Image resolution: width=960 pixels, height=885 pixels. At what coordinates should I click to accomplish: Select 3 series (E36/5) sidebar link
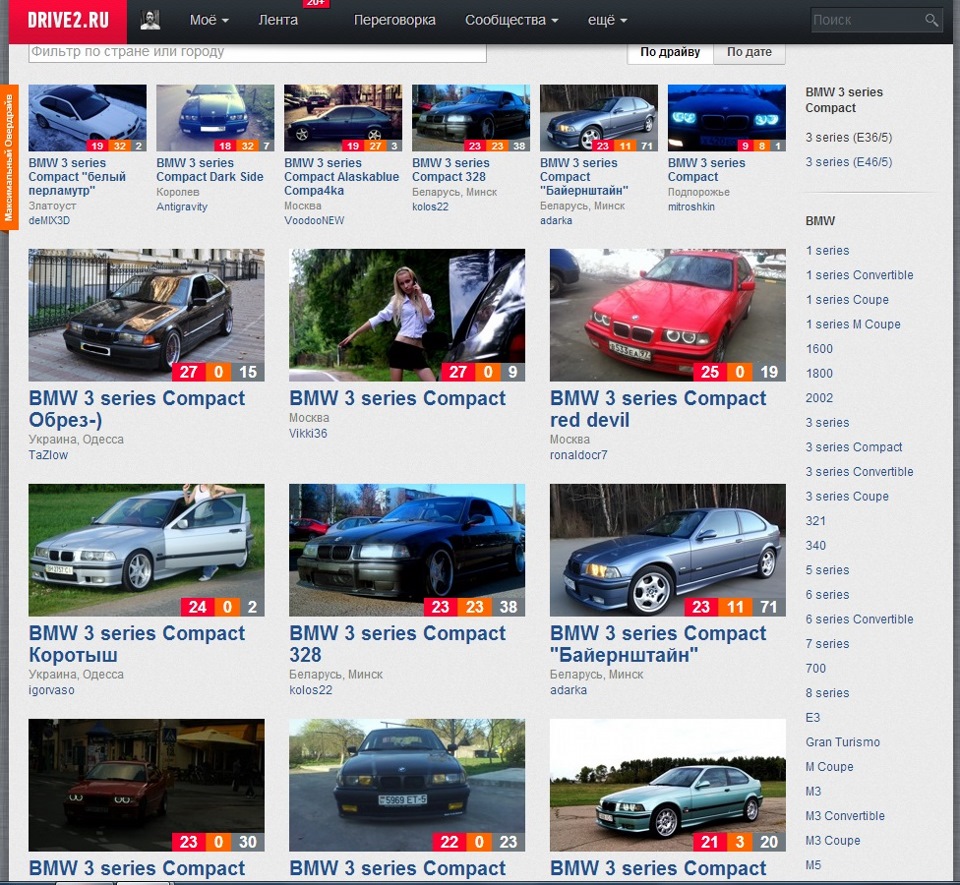849,138
